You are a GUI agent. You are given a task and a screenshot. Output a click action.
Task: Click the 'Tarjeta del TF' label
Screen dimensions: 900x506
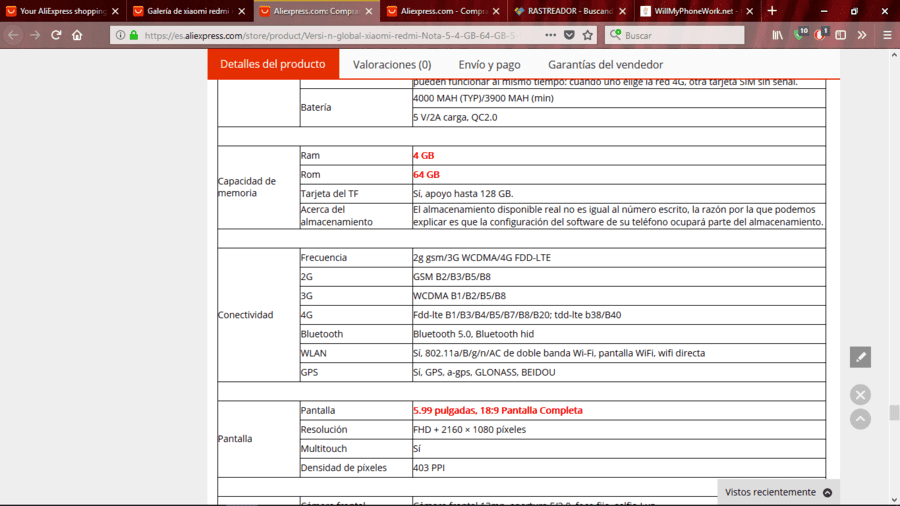point(329,193)
